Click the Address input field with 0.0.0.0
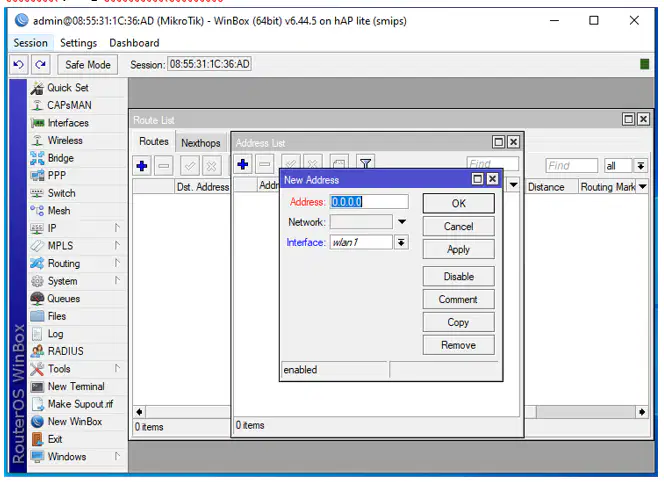 coord(369,202)
